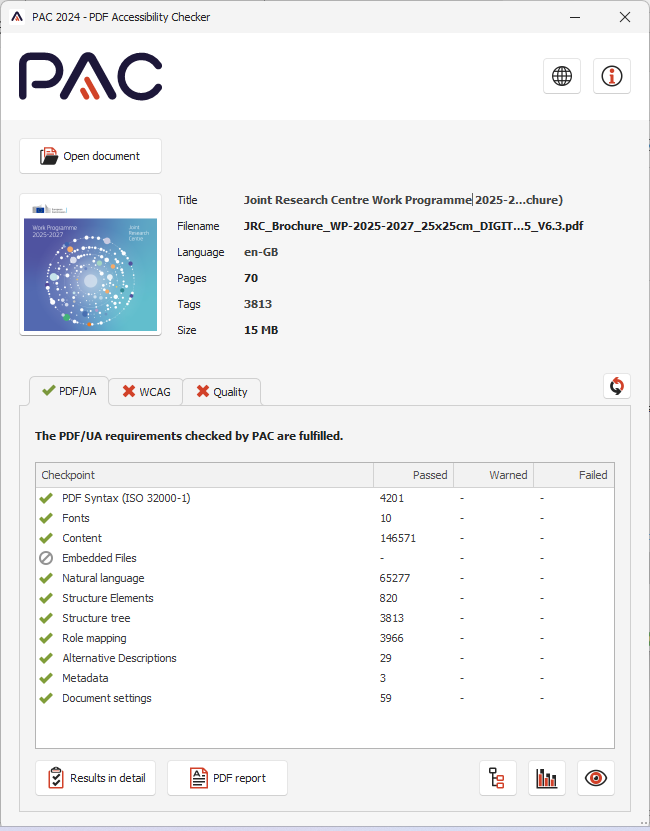Viewport: 650px width, 831px height.
Task: Click the document title Joint Research Centre
Action: 403,200
